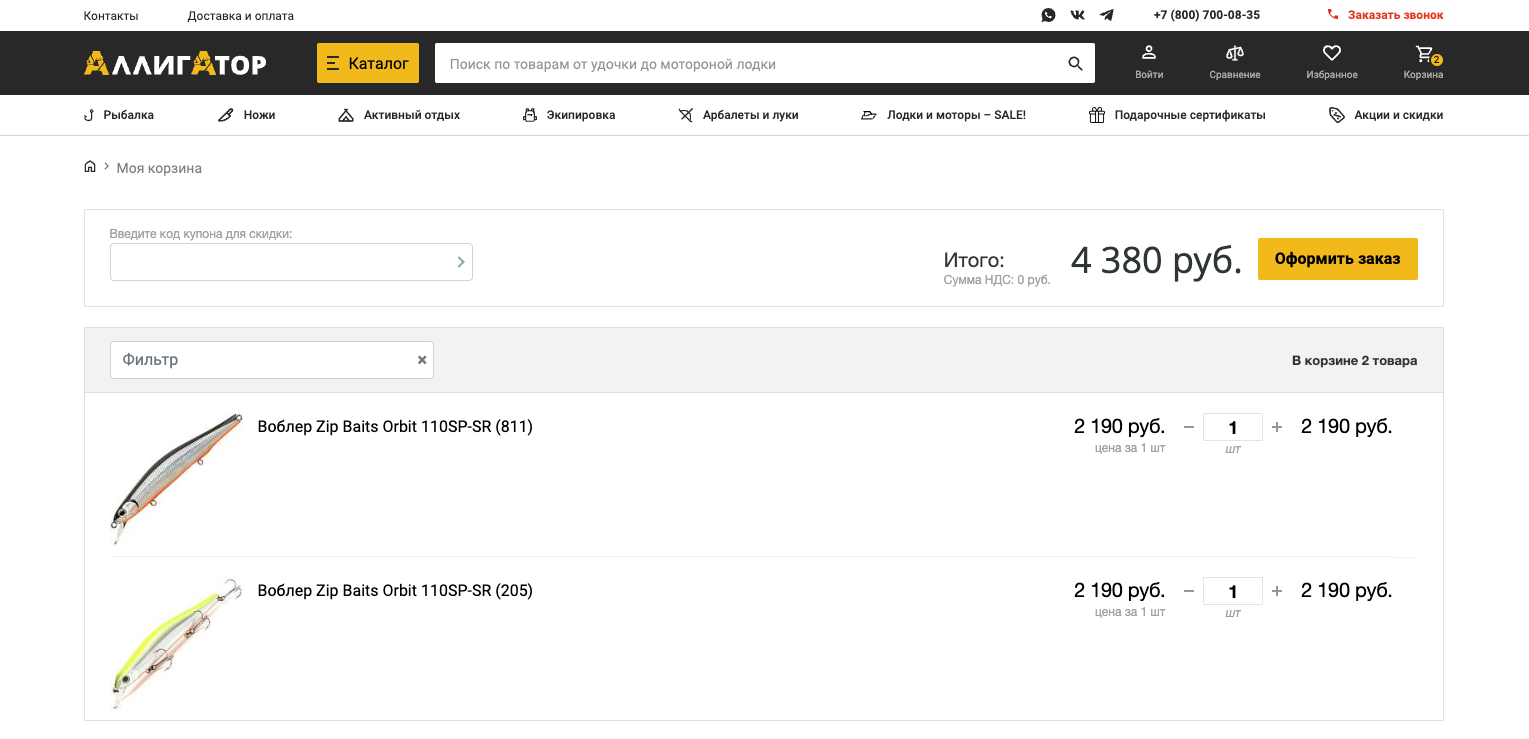This screenshot has width=1529, height=739.
Task: Click the home breadcrumb icon
Action: coord(90,167)
